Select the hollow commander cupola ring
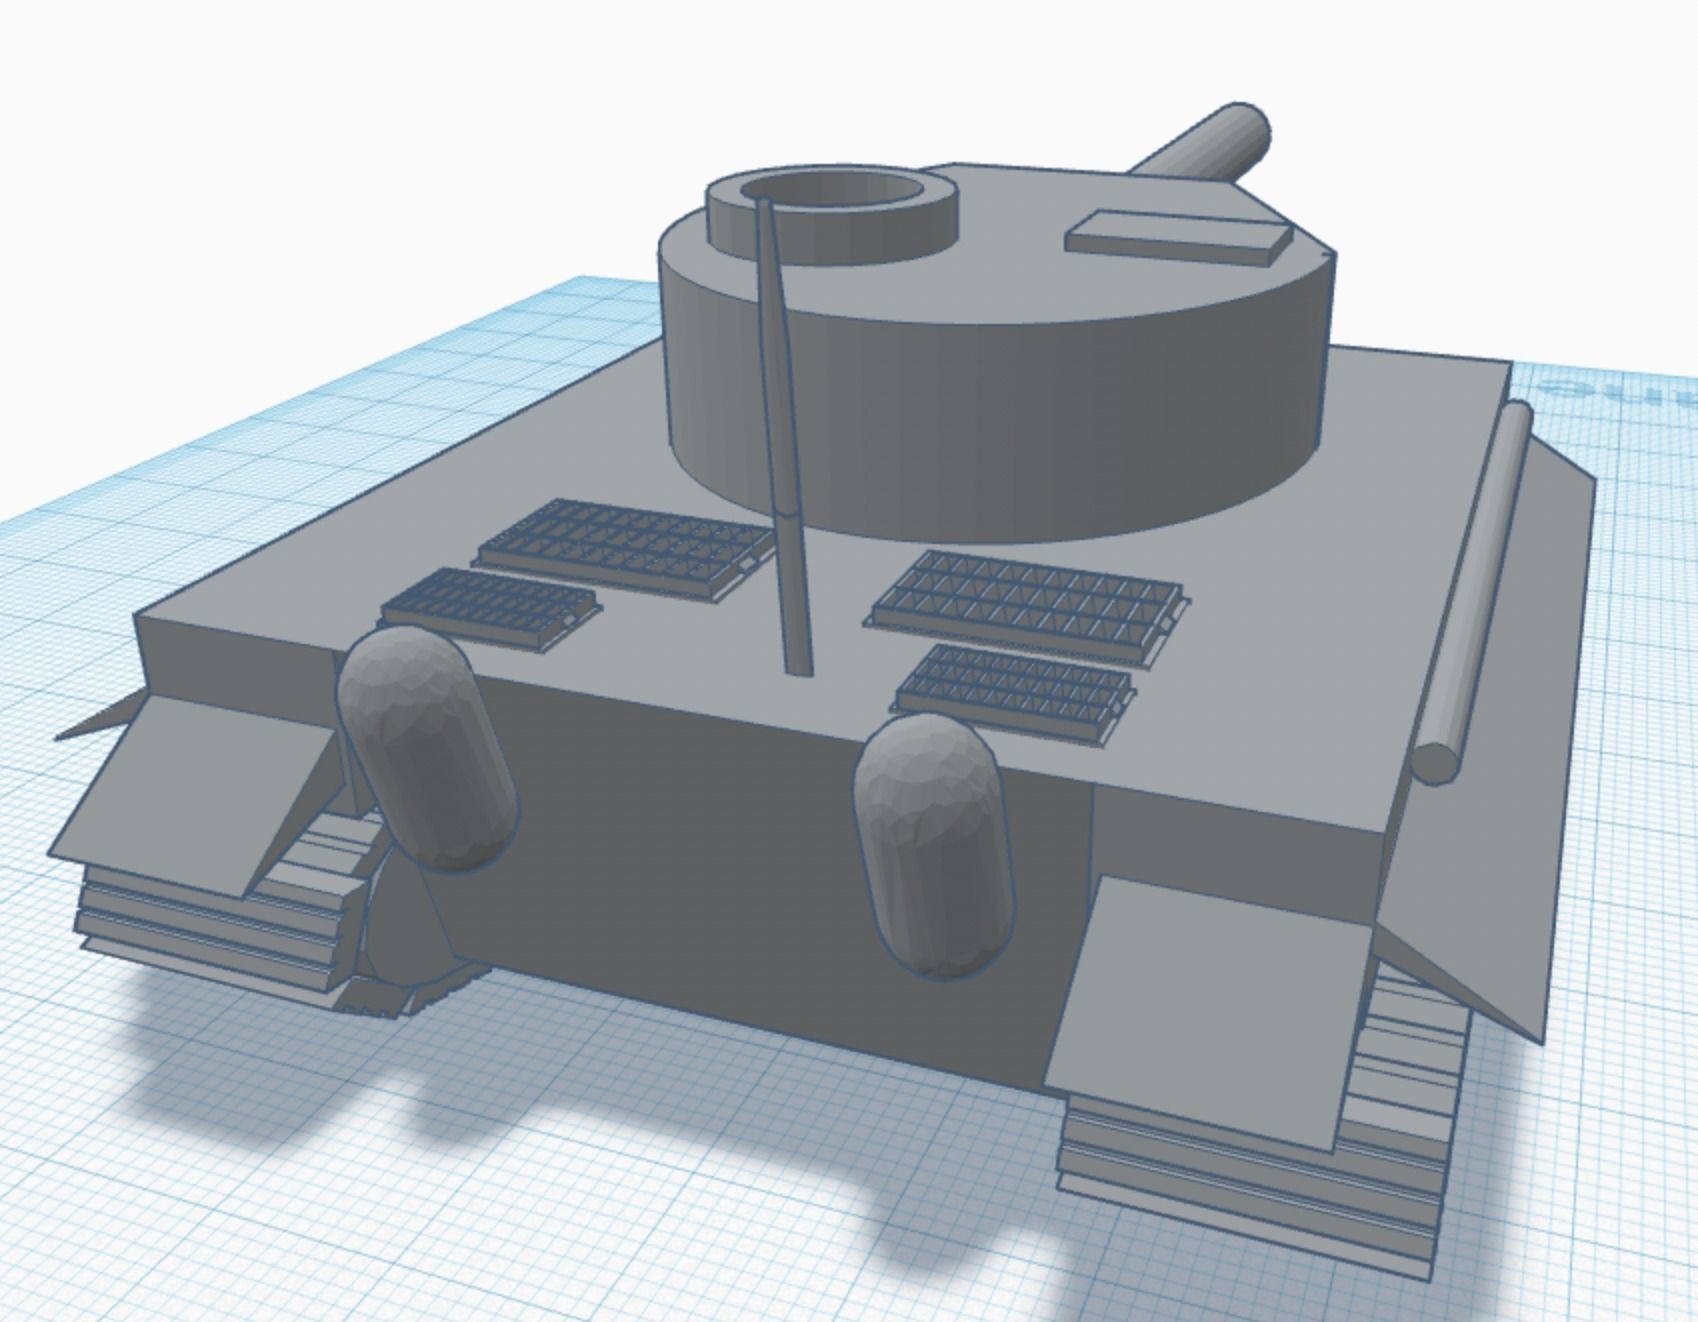 coord(832,215)
